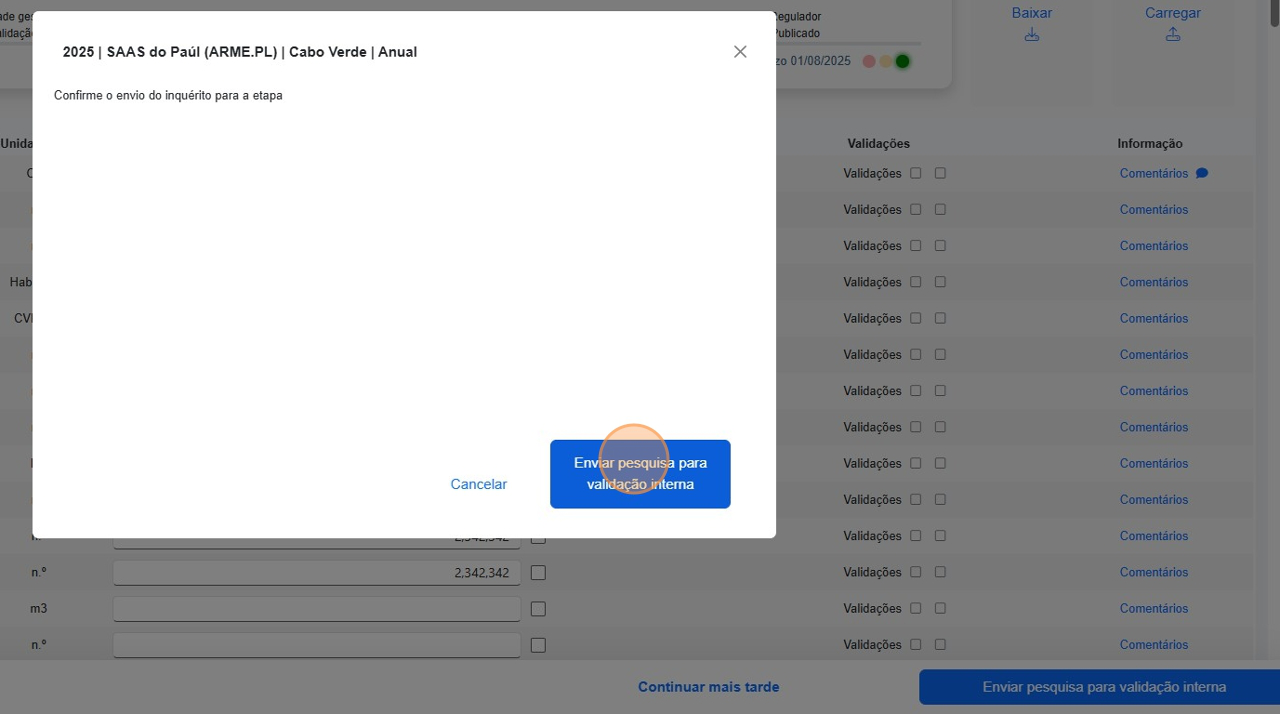Open Comentários link in the second row
The width and height of the screenshot is (1280, 714).
[x=1154, y=209]
